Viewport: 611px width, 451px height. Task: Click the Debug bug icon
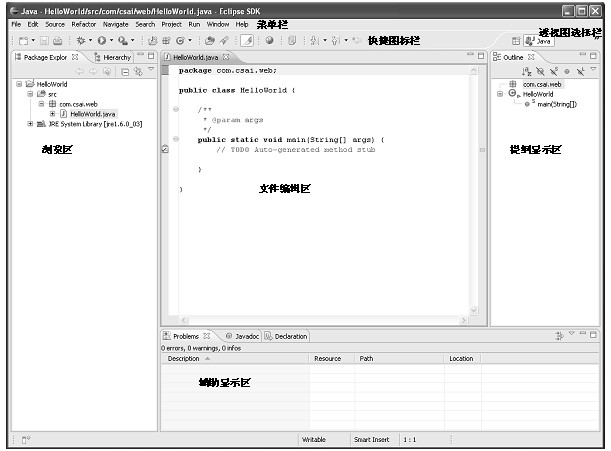[x=81, y=40]
